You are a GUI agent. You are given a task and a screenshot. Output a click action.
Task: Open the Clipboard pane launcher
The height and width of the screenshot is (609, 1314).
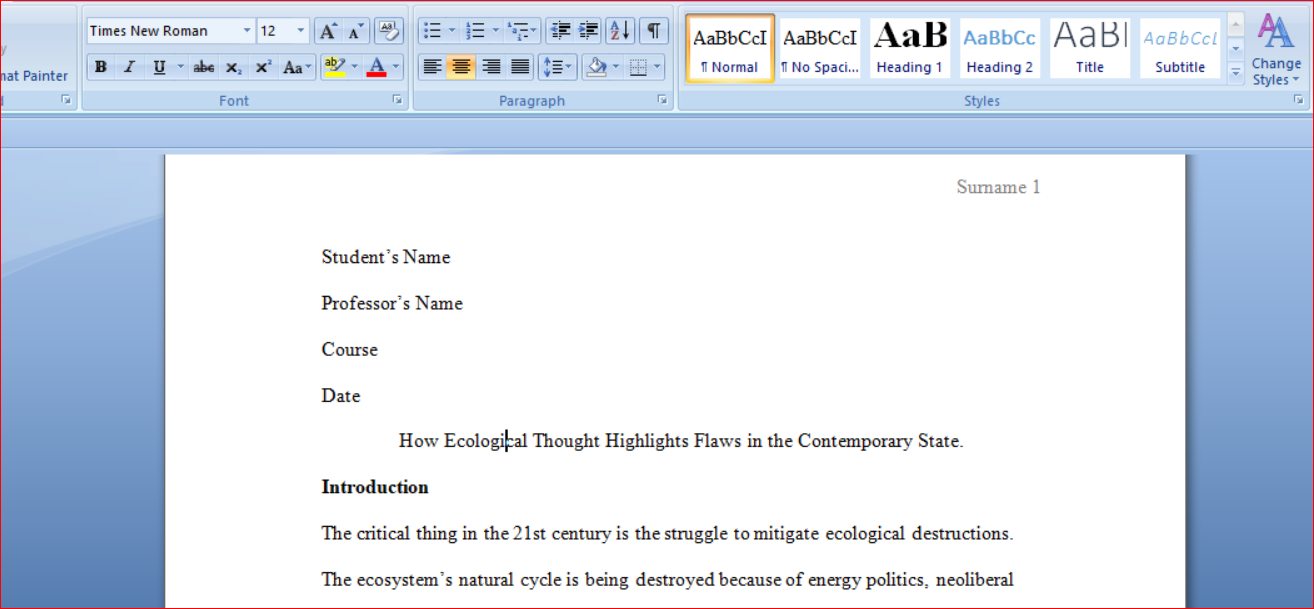click(x=67, y=100)
